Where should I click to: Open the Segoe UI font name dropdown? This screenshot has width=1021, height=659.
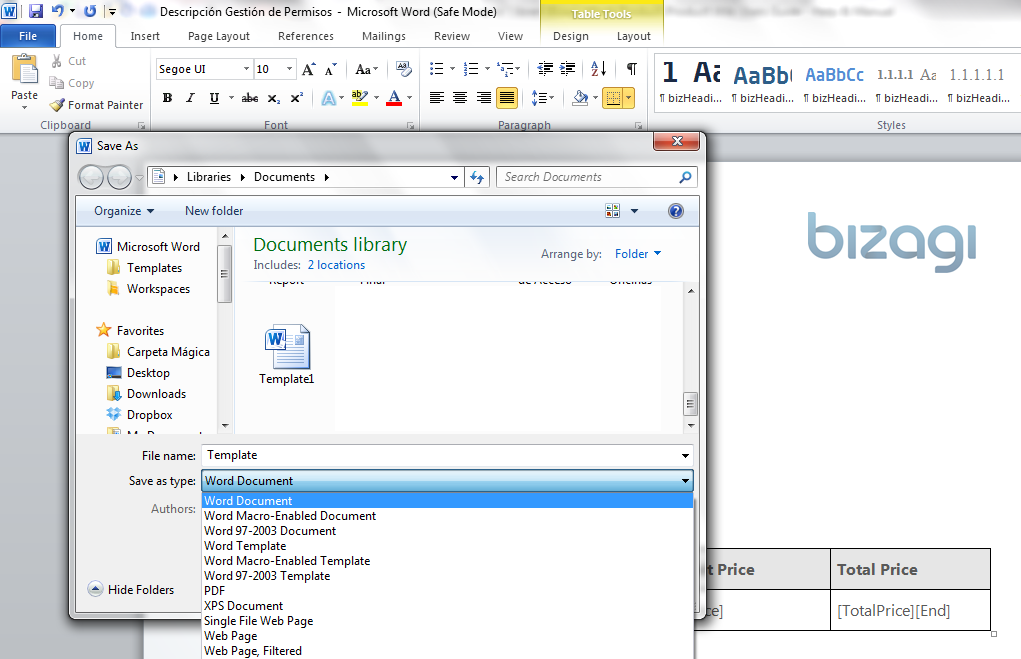point(246,69)
